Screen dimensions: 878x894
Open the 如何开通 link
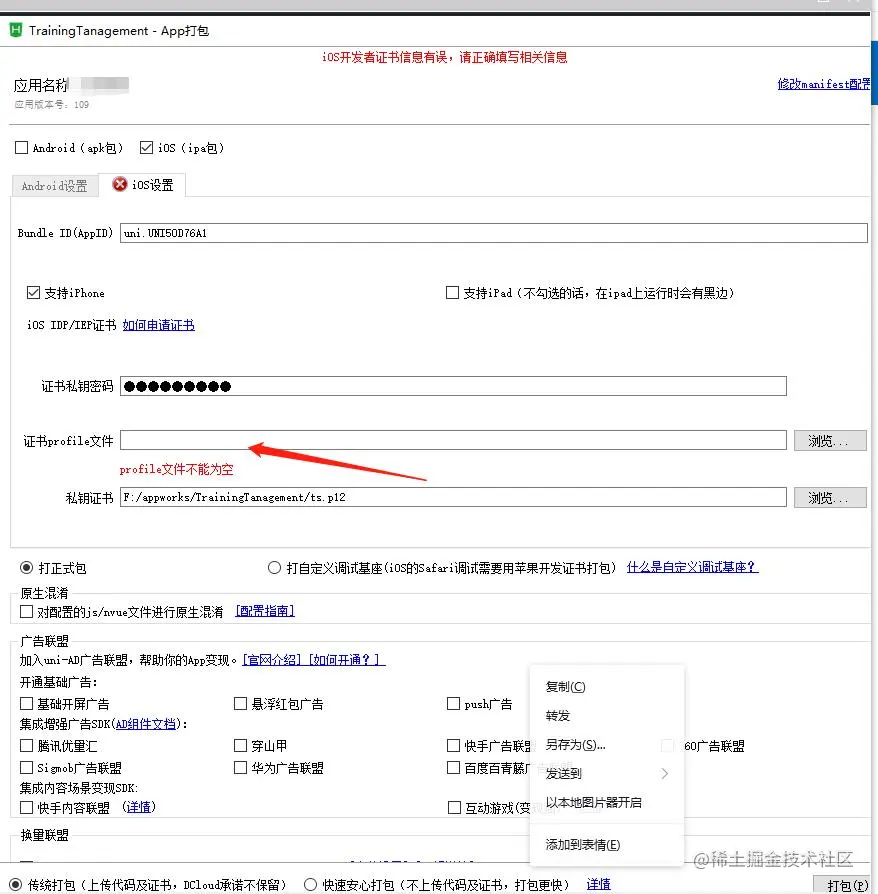(x=347, y=660)
